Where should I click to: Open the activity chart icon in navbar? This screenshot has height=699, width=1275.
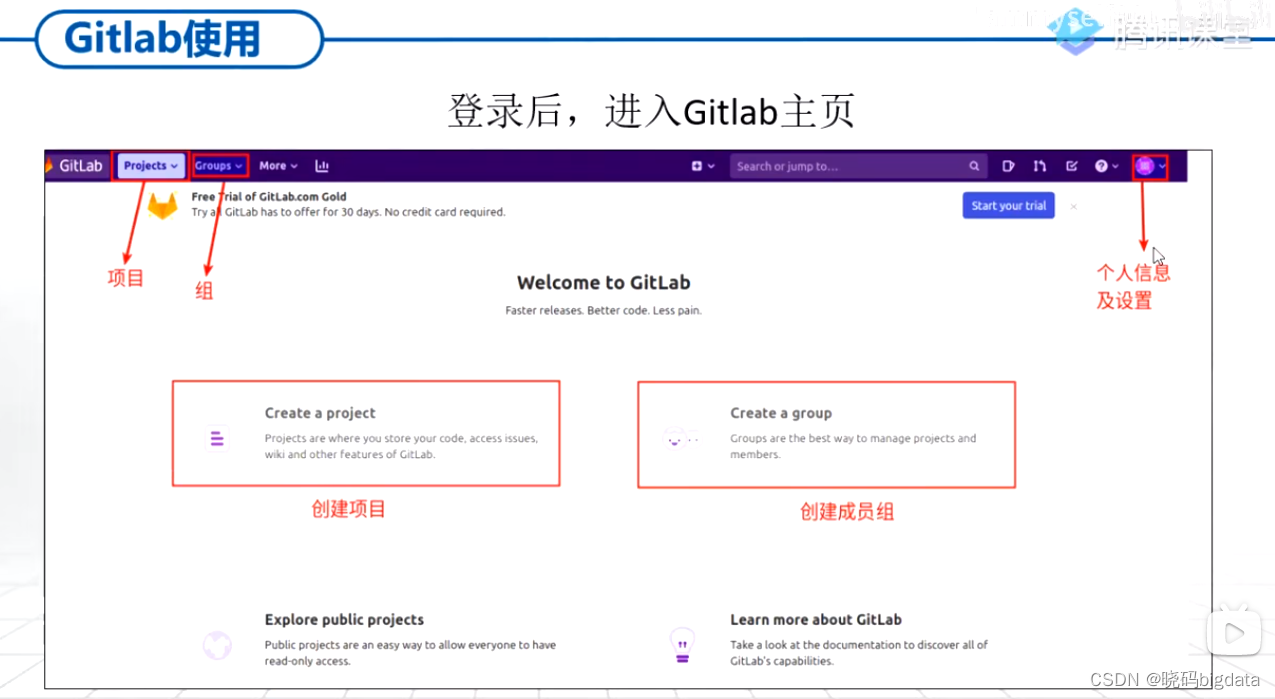[322, 166]
